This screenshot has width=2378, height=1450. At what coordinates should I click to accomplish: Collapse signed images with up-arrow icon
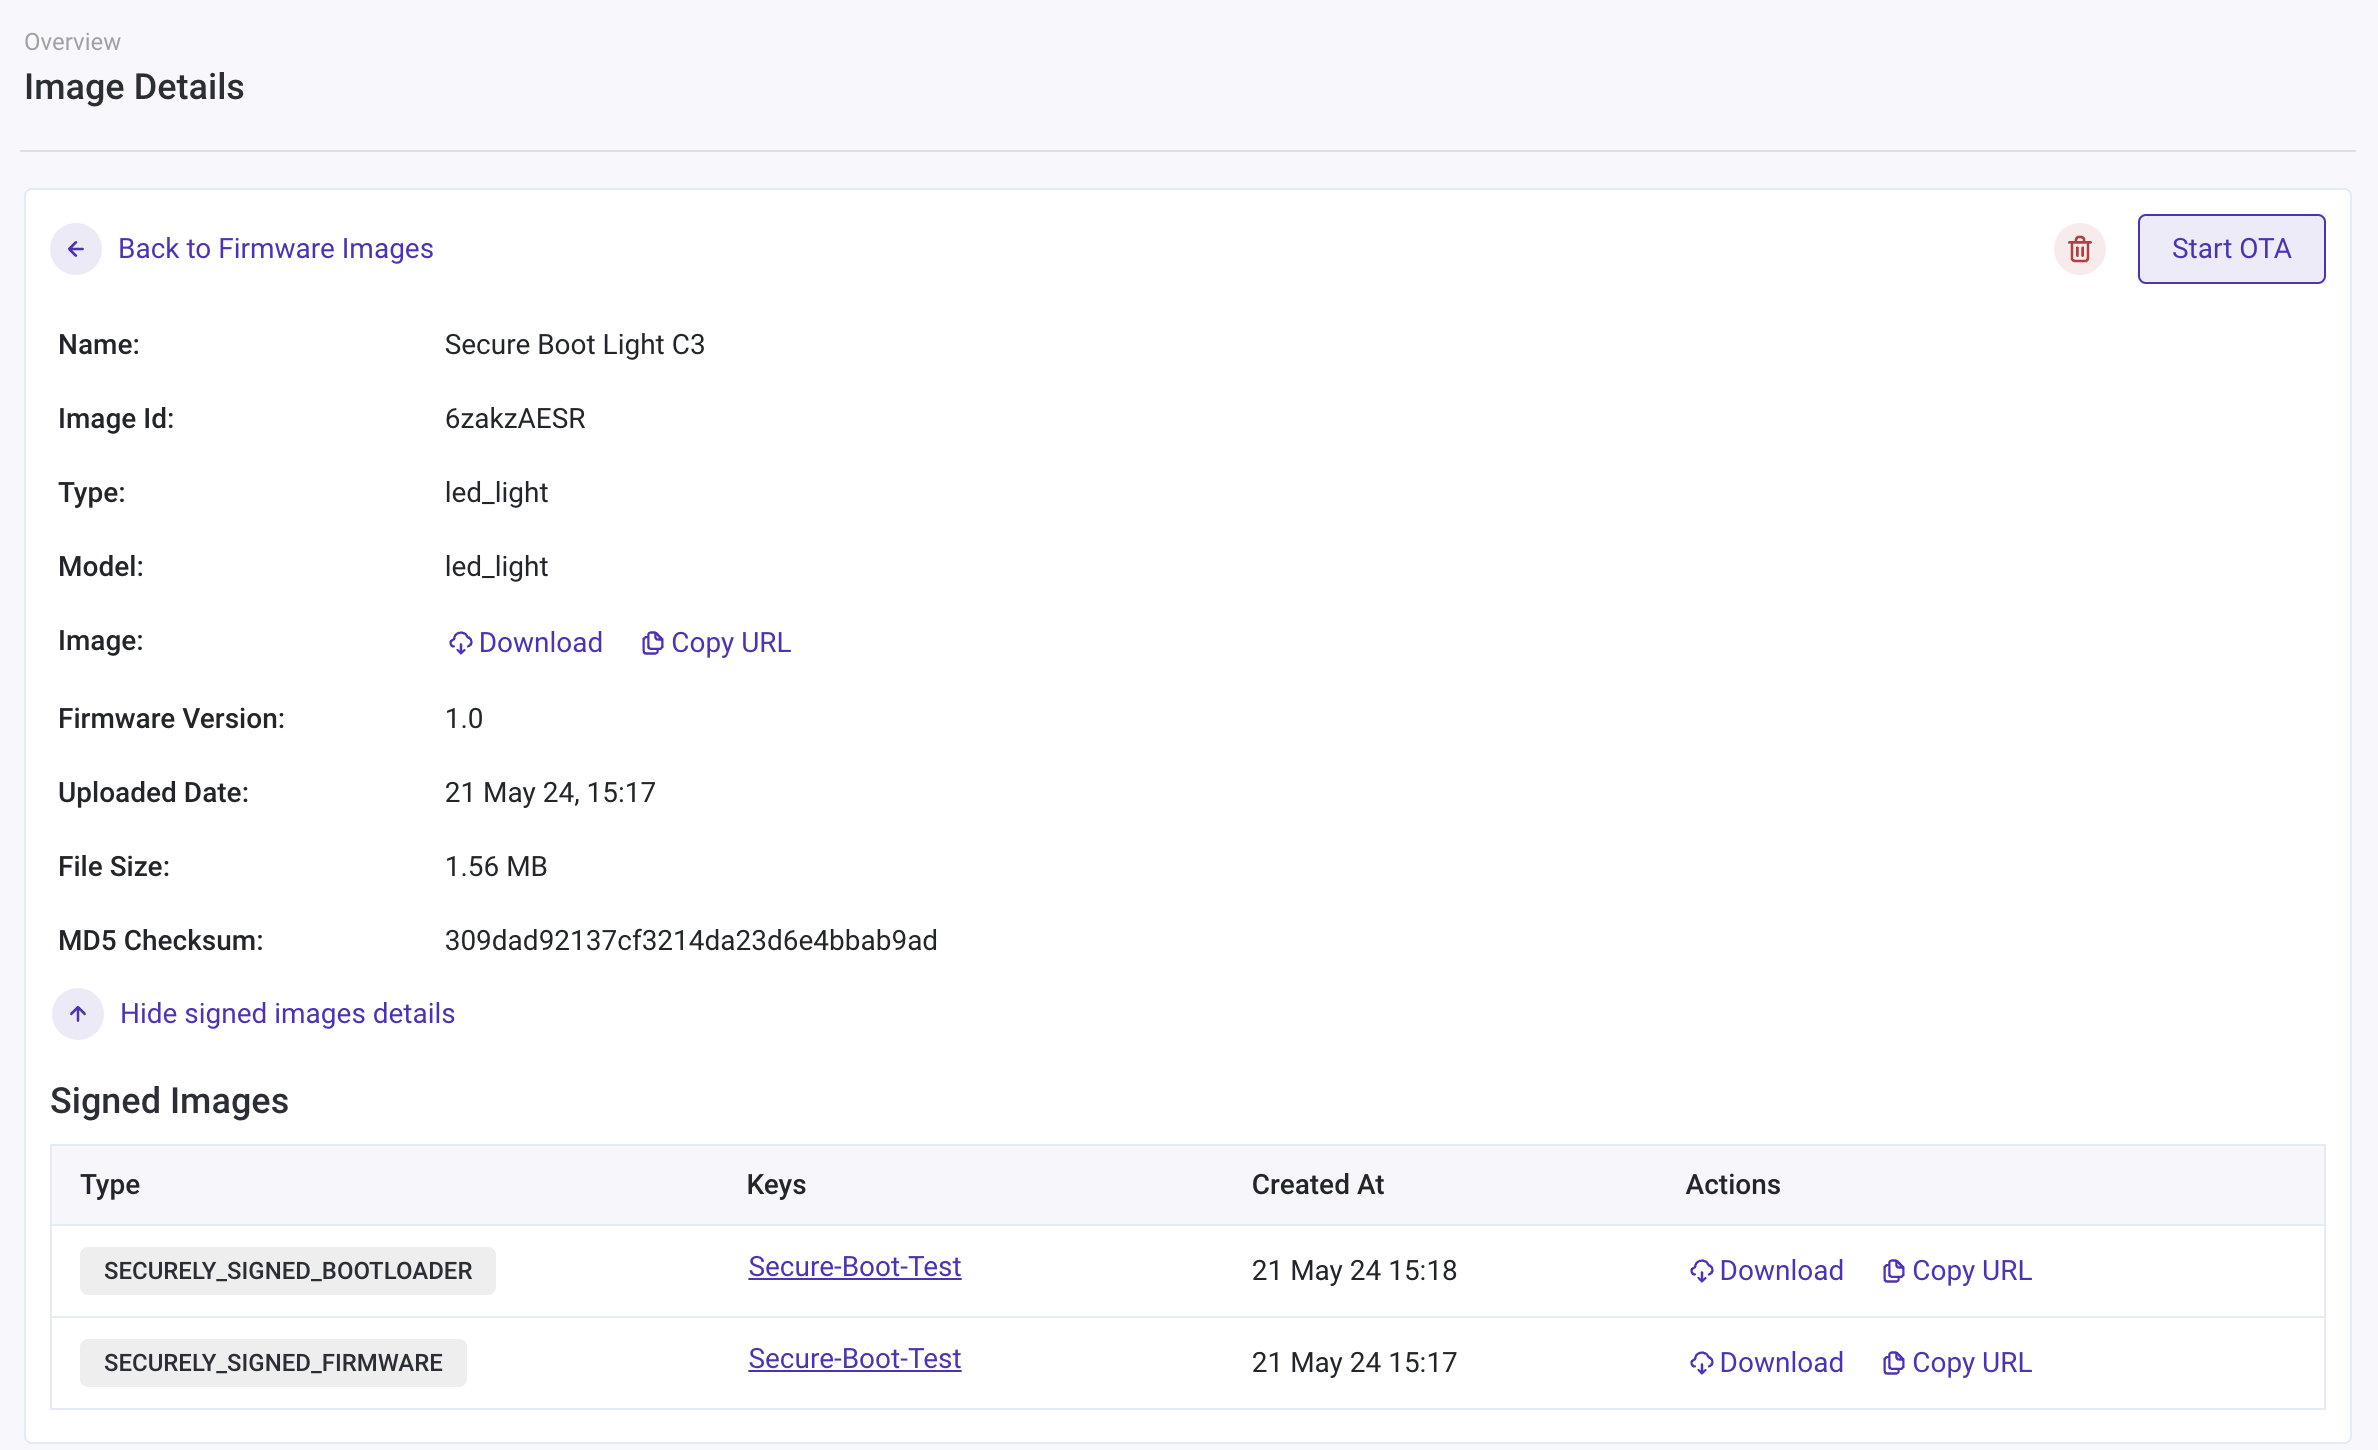(x=78, y=1014)
